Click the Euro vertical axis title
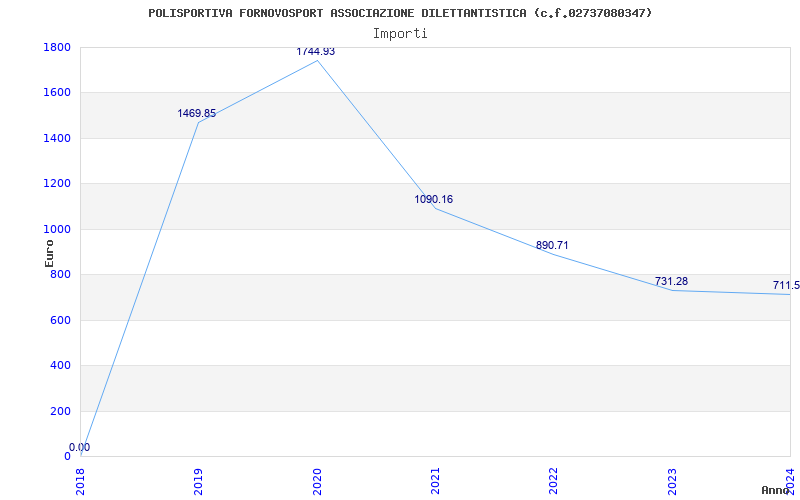 [49, 254]
